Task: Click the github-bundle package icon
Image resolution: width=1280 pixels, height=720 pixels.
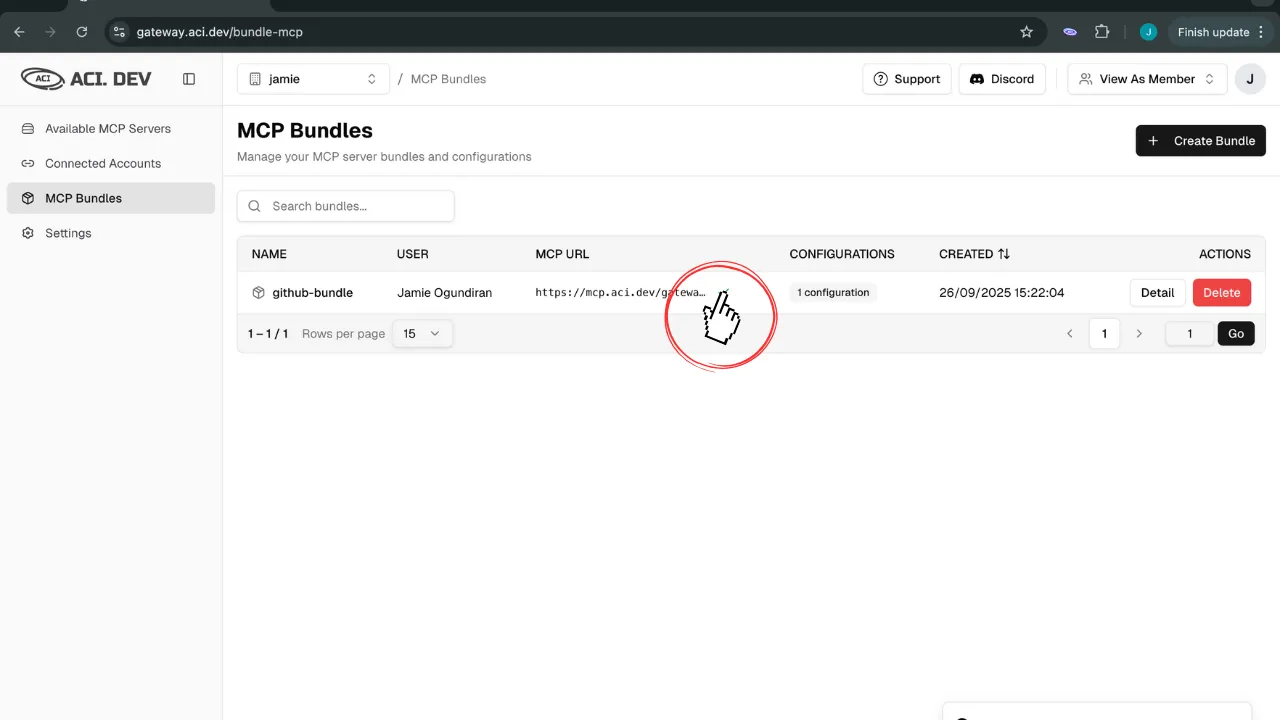Action: click(x=258, y=293)
